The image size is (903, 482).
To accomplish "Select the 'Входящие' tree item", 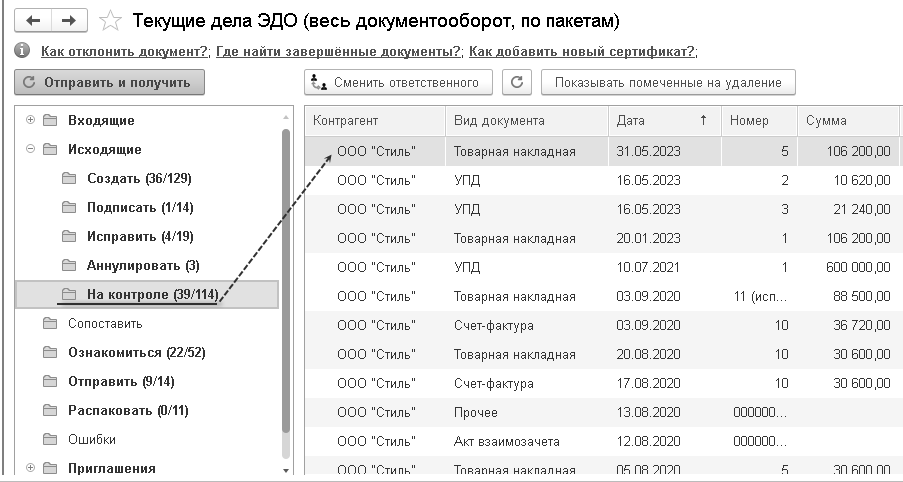I will pos(101,120).
